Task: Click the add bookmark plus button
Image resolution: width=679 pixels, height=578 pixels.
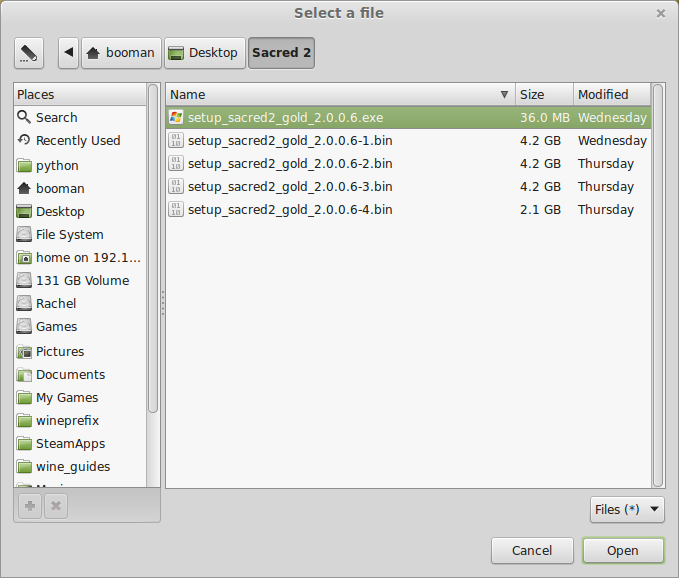Action: click(30, 506)
